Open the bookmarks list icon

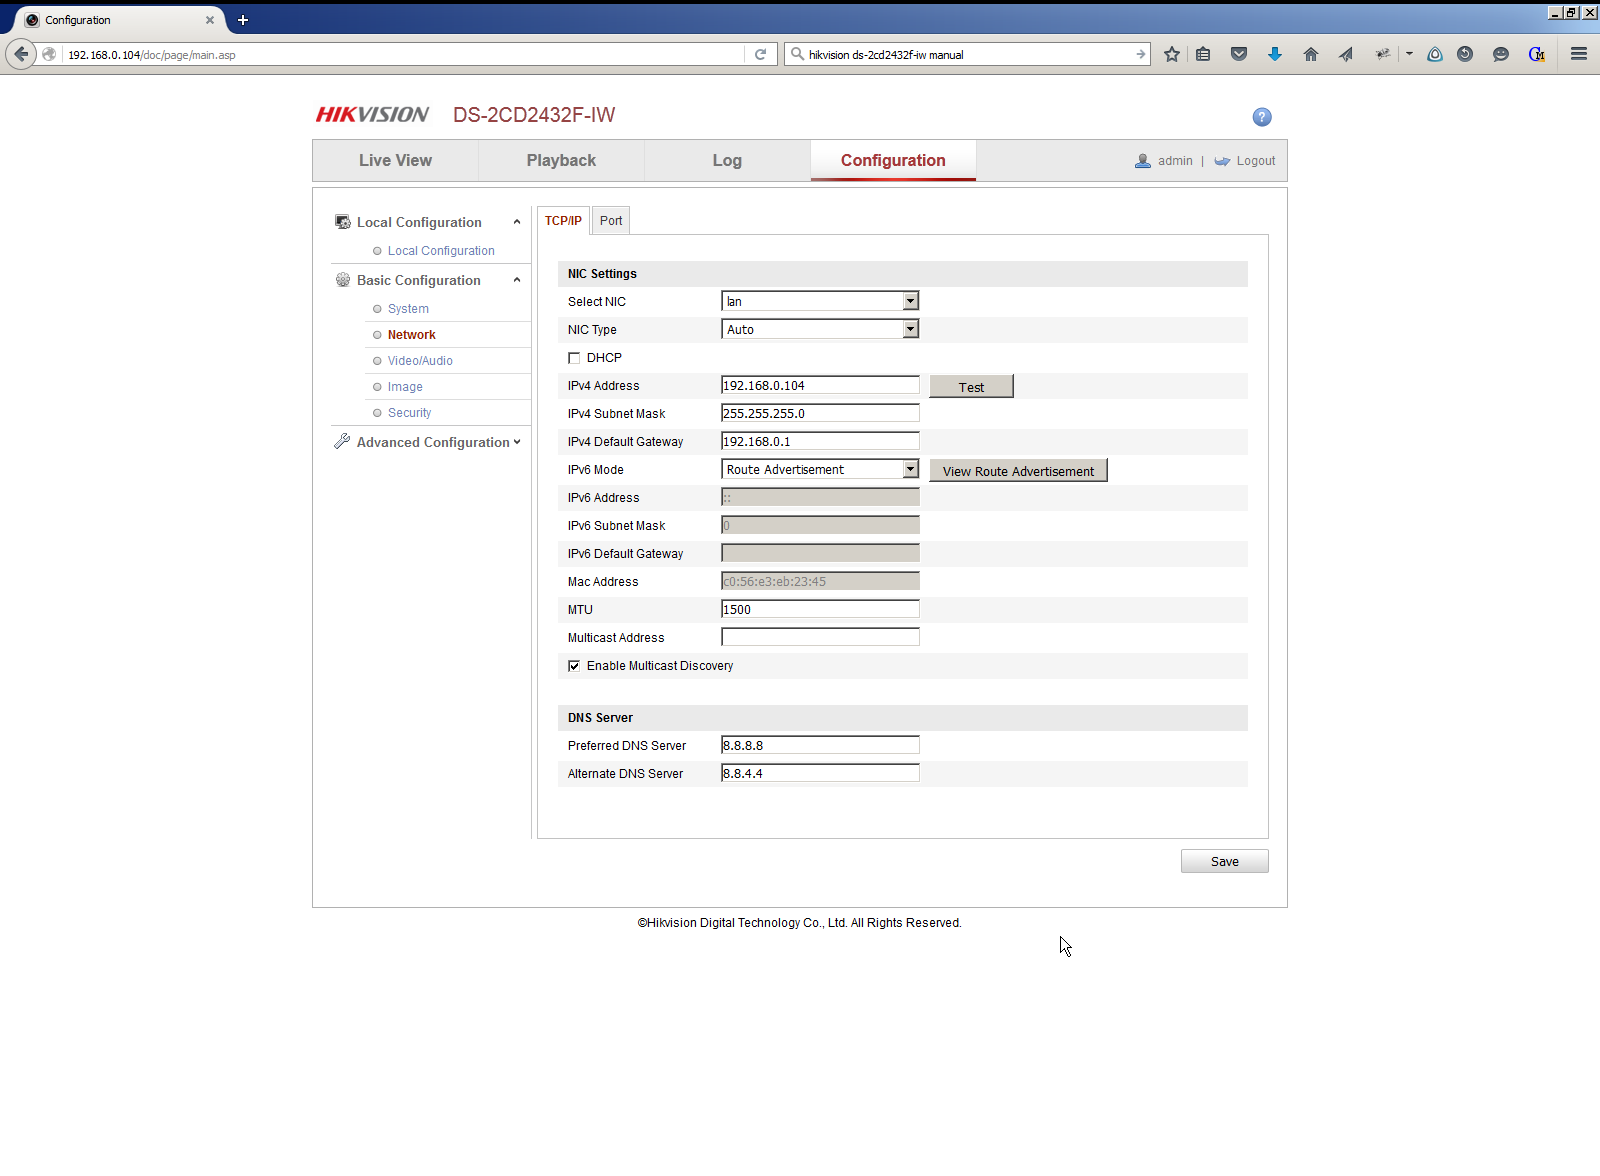click(1203, 54)
